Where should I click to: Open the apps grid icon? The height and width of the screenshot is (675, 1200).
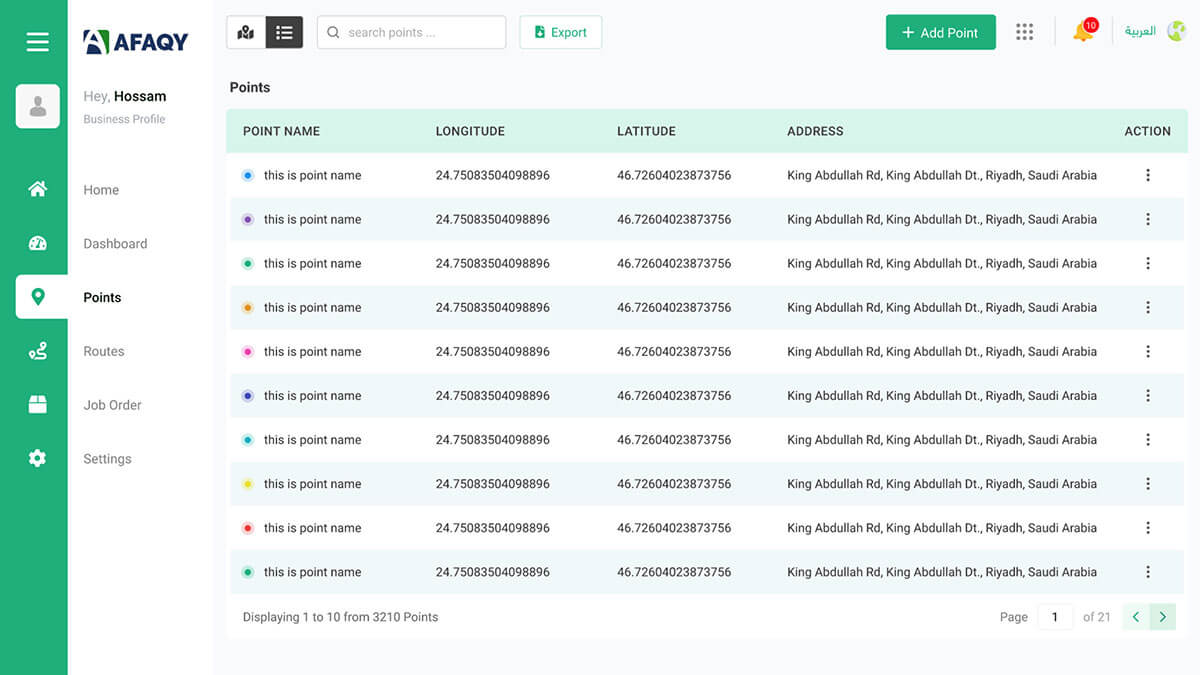[x=1024, y=32]
